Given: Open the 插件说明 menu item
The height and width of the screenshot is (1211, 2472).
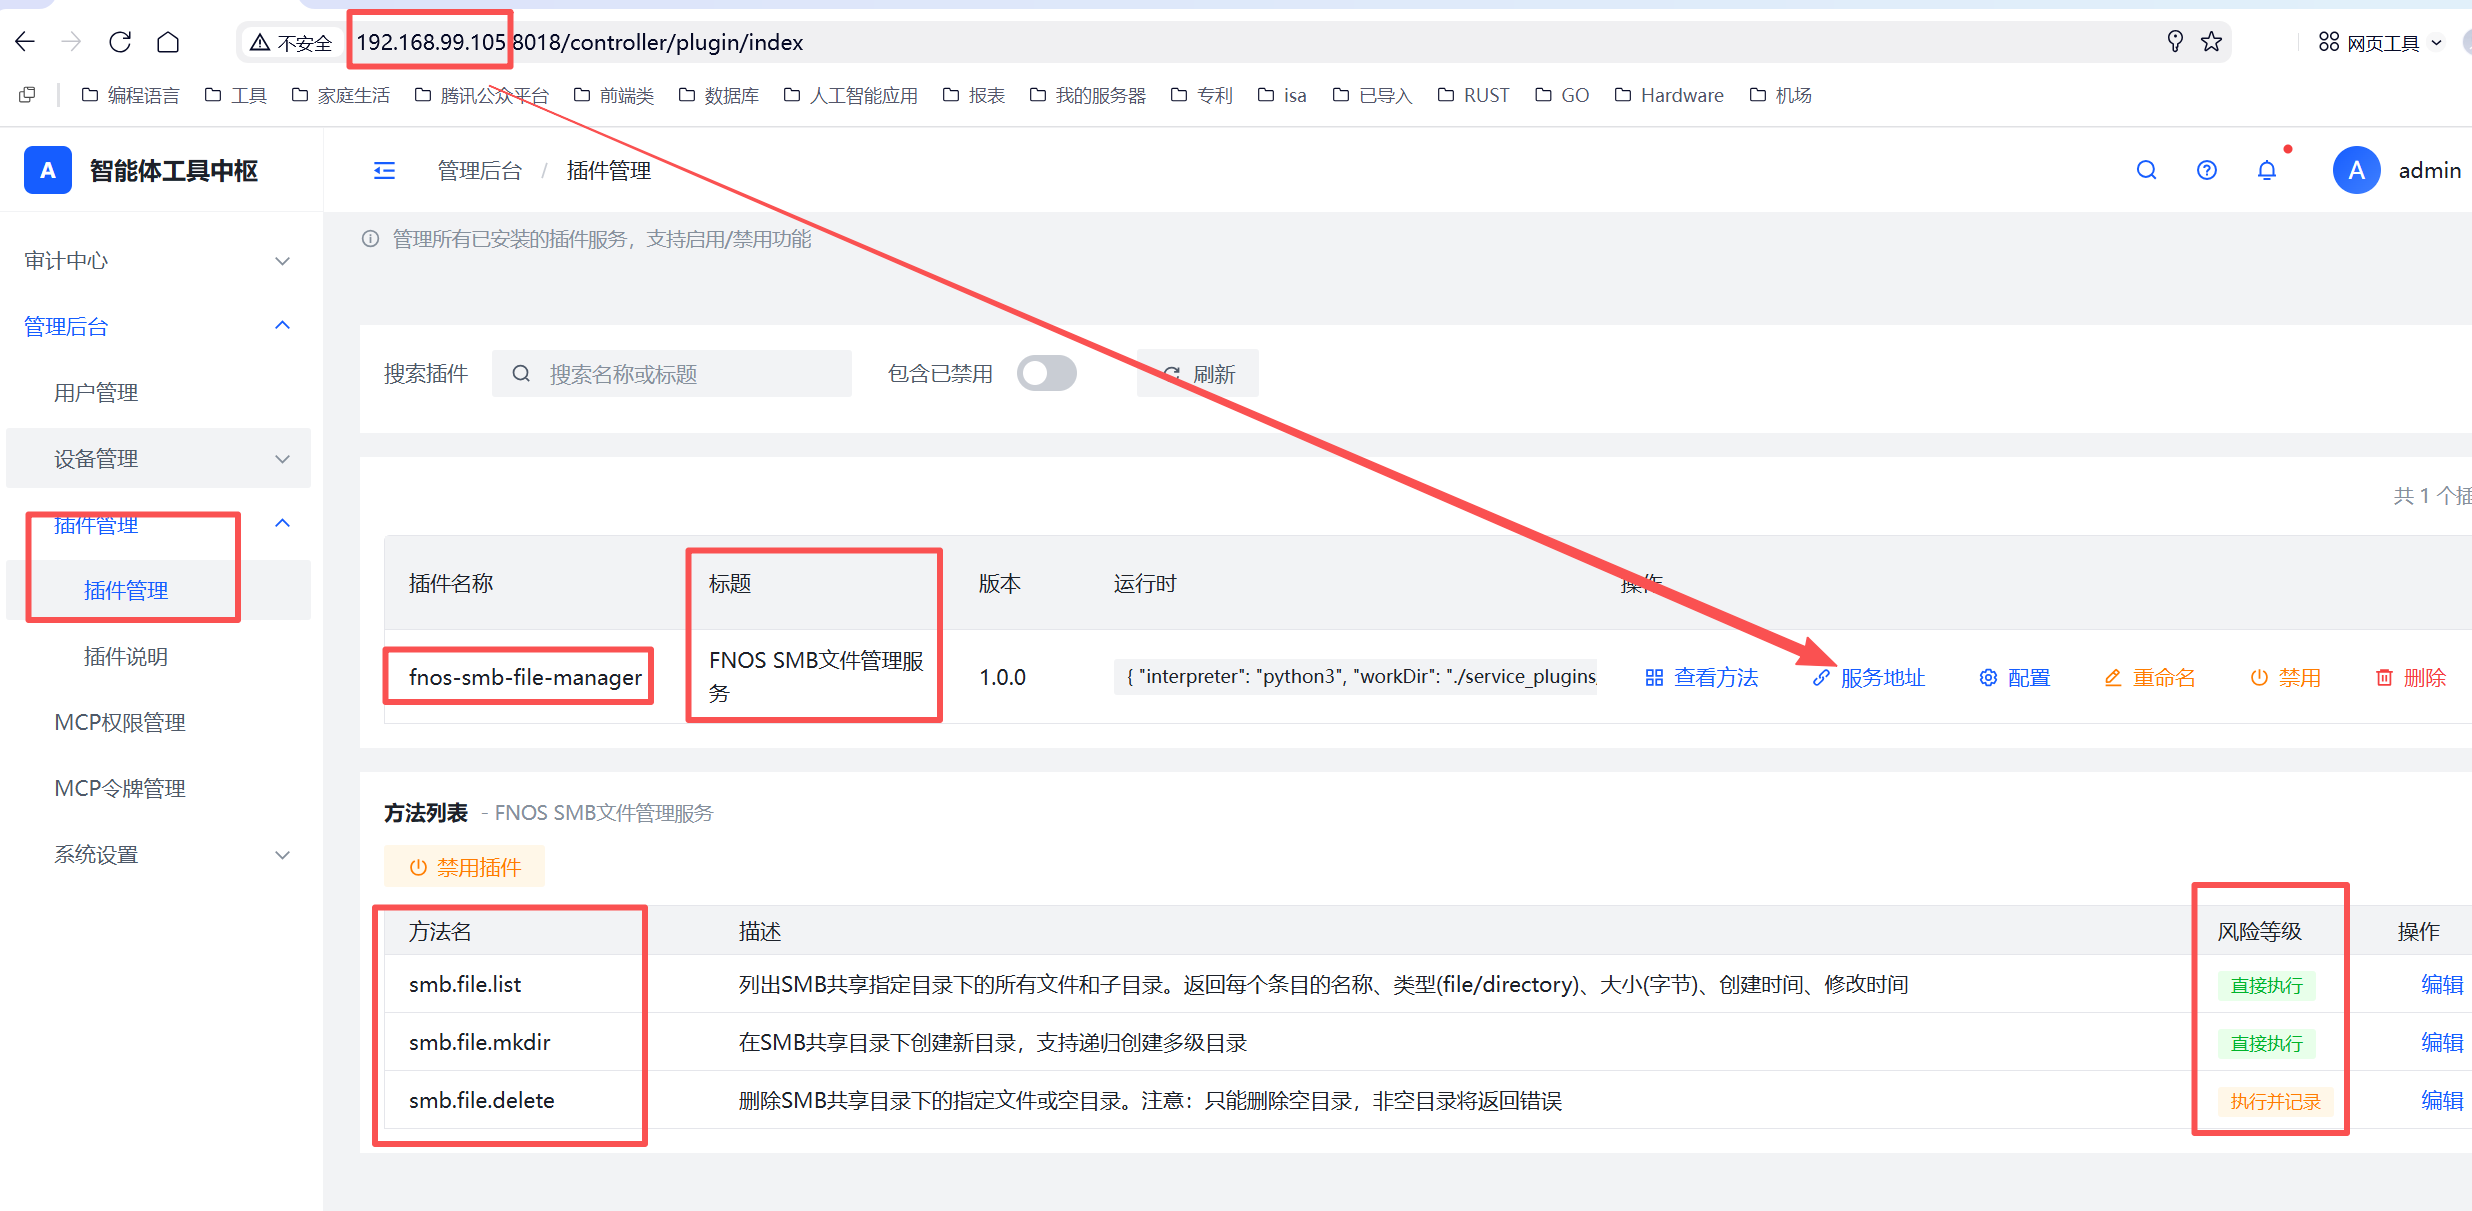Looking at the screenshot, I should click(x=126, y=657).
